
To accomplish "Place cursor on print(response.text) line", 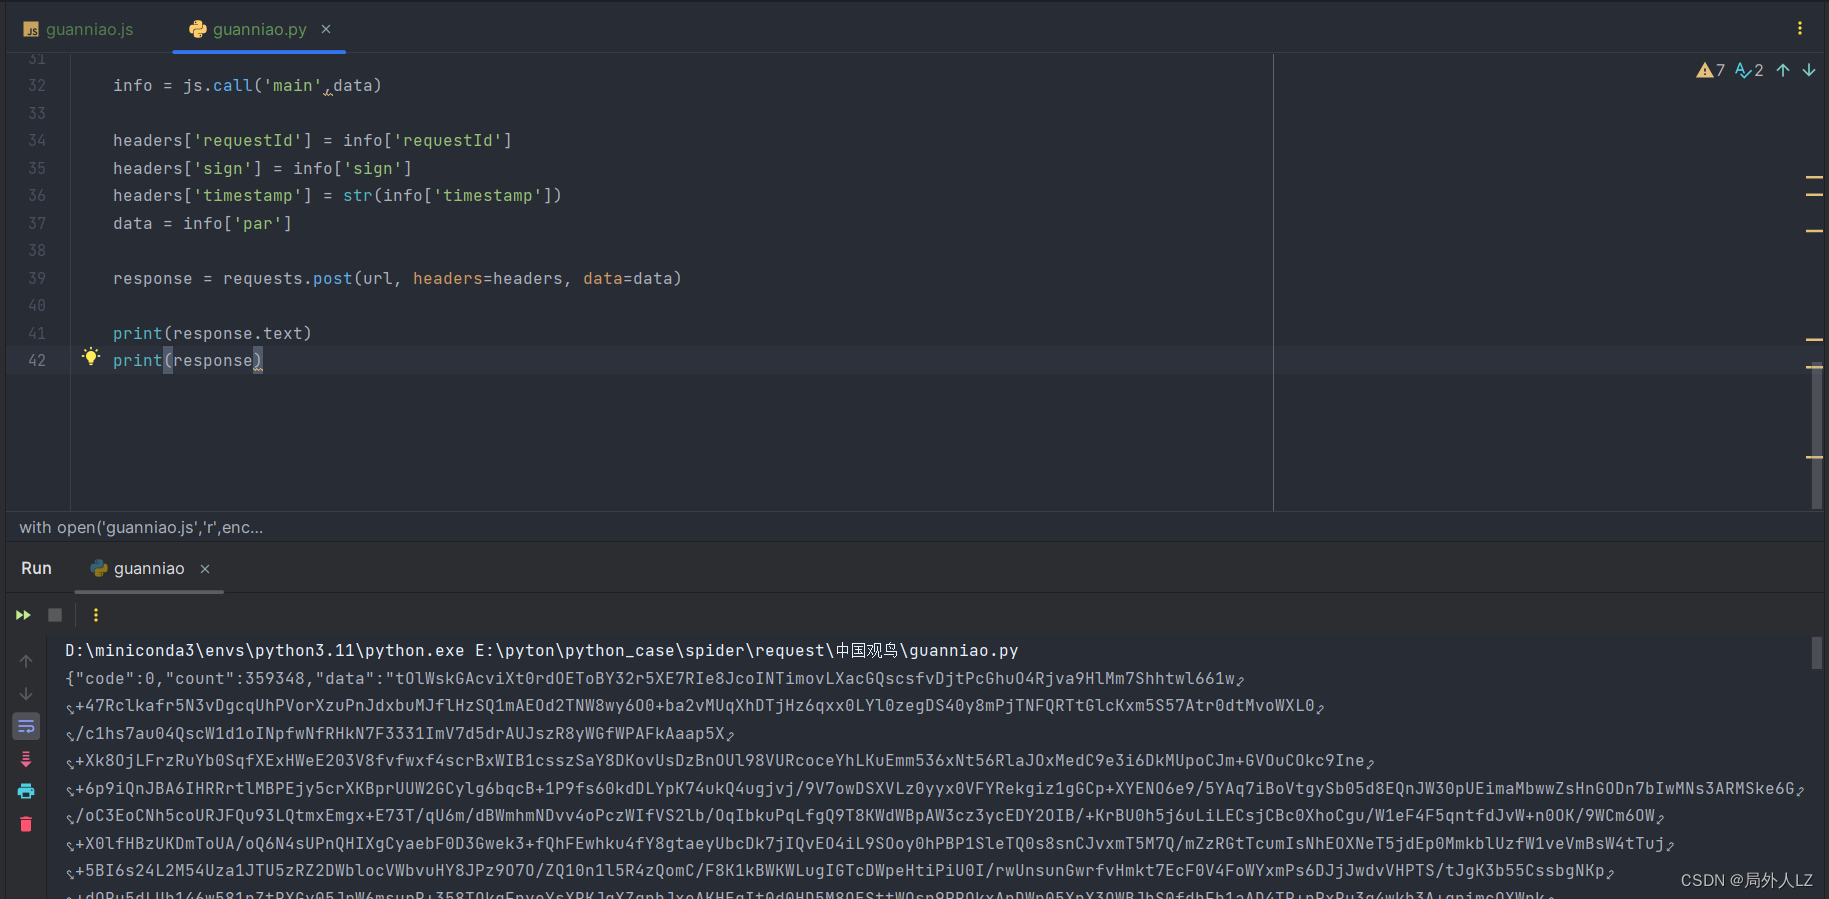I will point(212,333).
